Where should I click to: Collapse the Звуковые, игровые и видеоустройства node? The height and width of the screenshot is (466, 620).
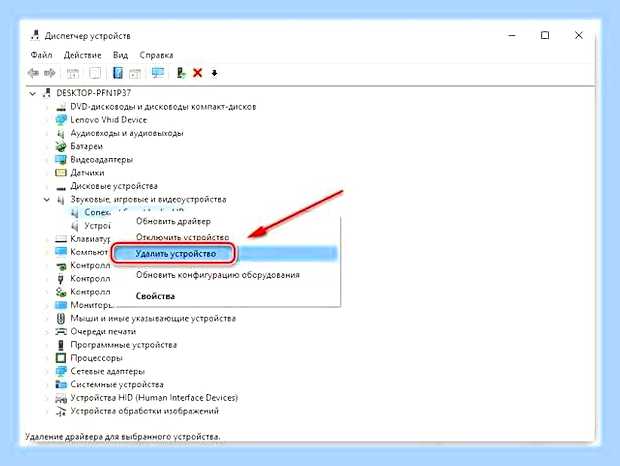[47, 200]
